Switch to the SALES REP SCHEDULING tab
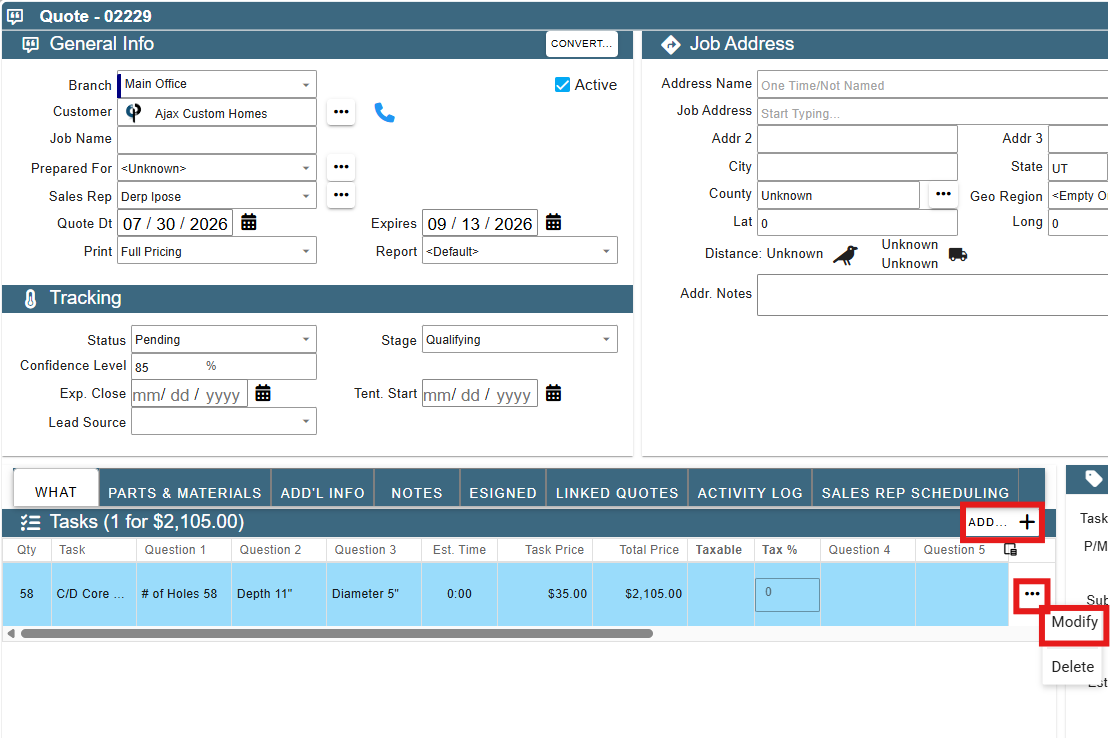The image size is (1110, 738). click(915, 489)
